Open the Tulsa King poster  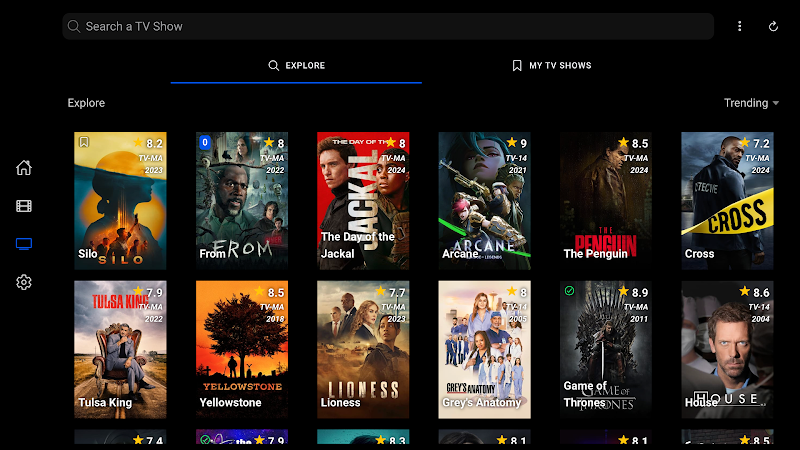120,349
